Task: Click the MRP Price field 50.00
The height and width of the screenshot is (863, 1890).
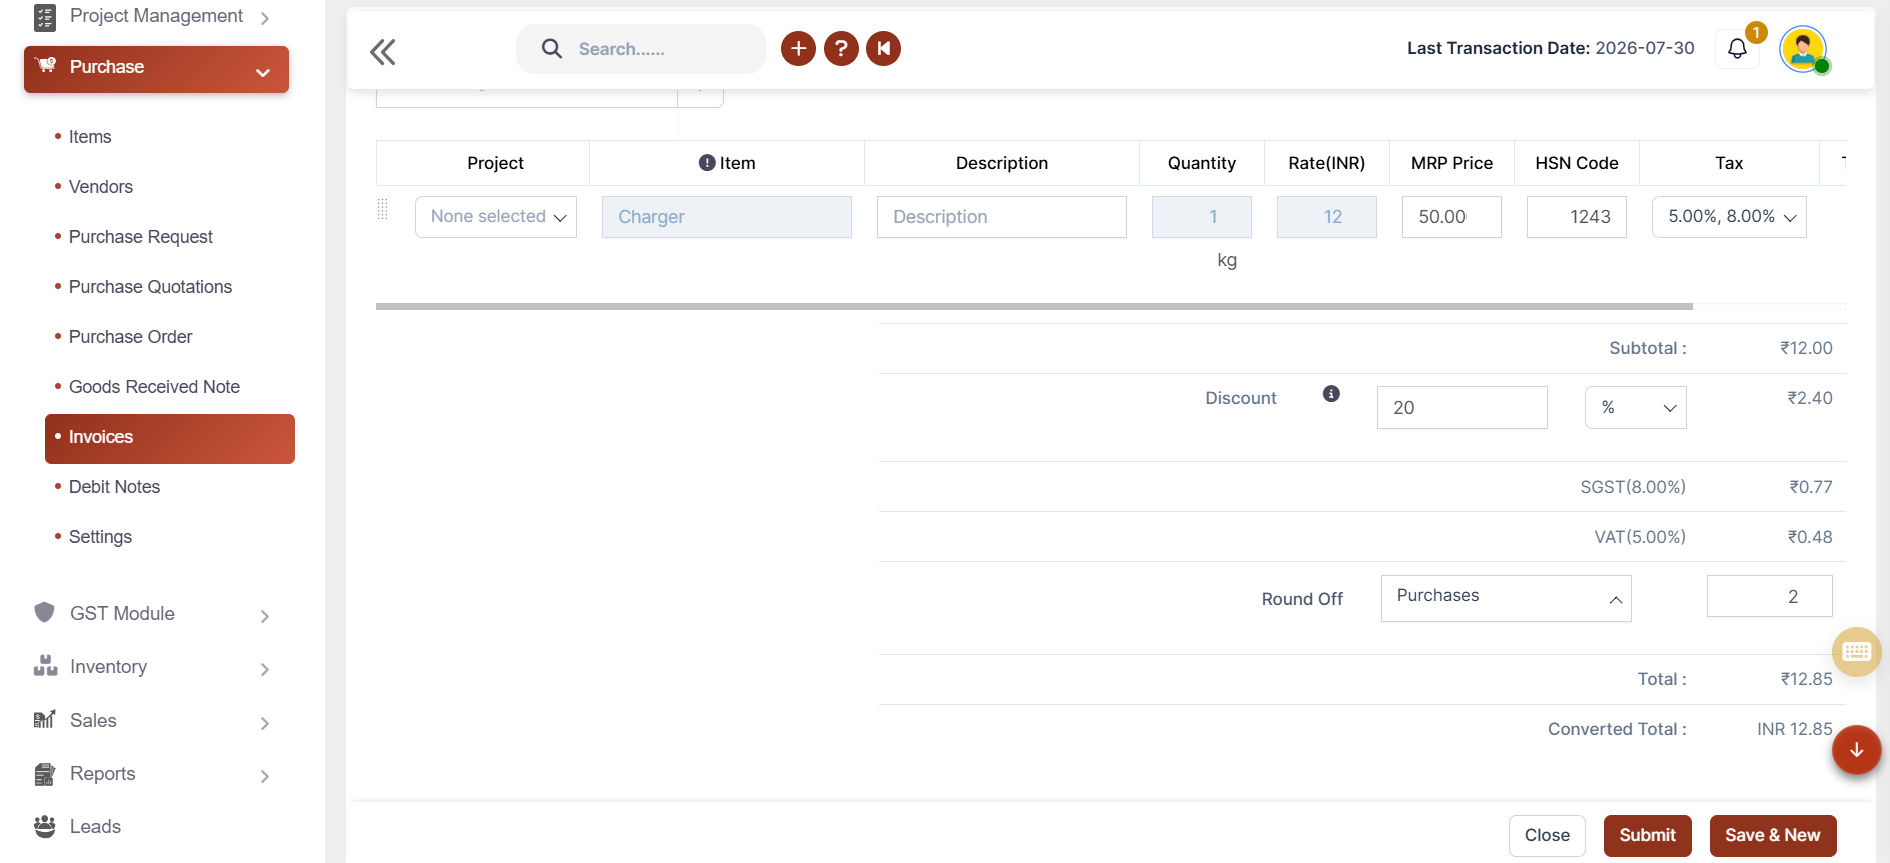Action: click(1452, 217)
